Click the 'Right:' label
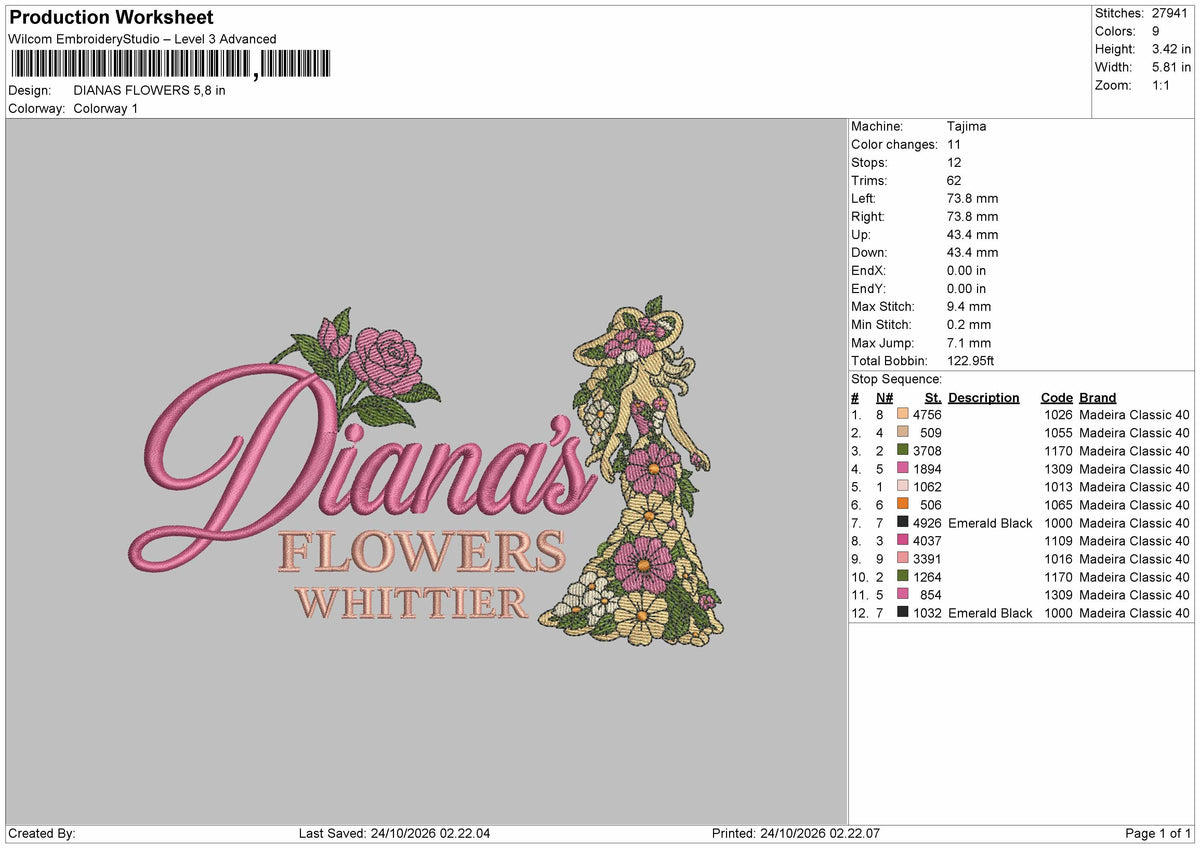Screen dimensions: 1200x848 click(x=869, y=217)
